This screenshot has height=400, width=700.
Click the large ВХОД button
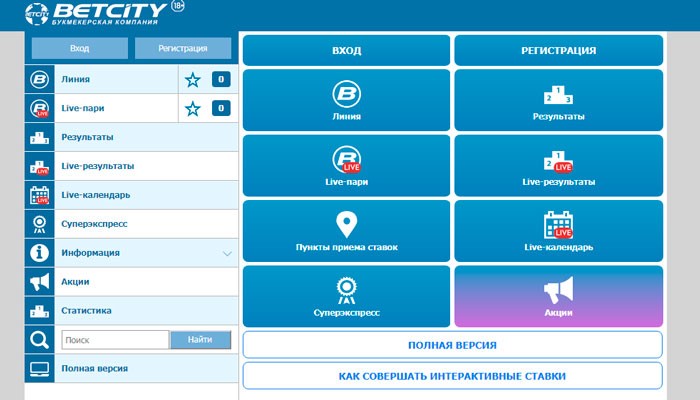pyautogui.click(x=346, y=50)
